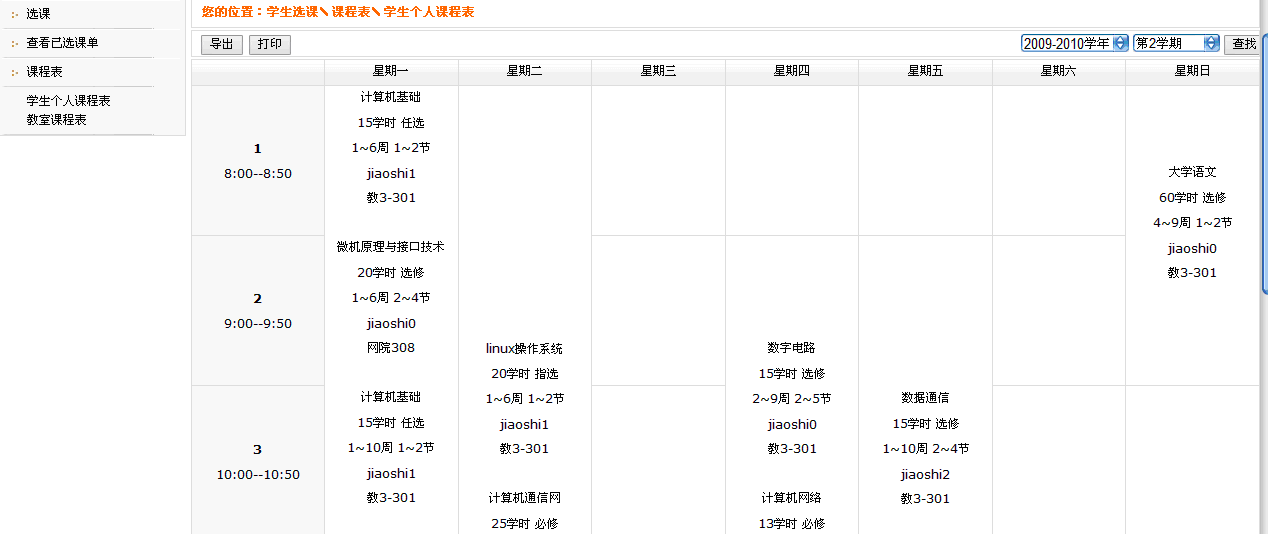Screen dimensions: 1268x534
Task: Select the 星期一 column header
Action: pos(391,71)
